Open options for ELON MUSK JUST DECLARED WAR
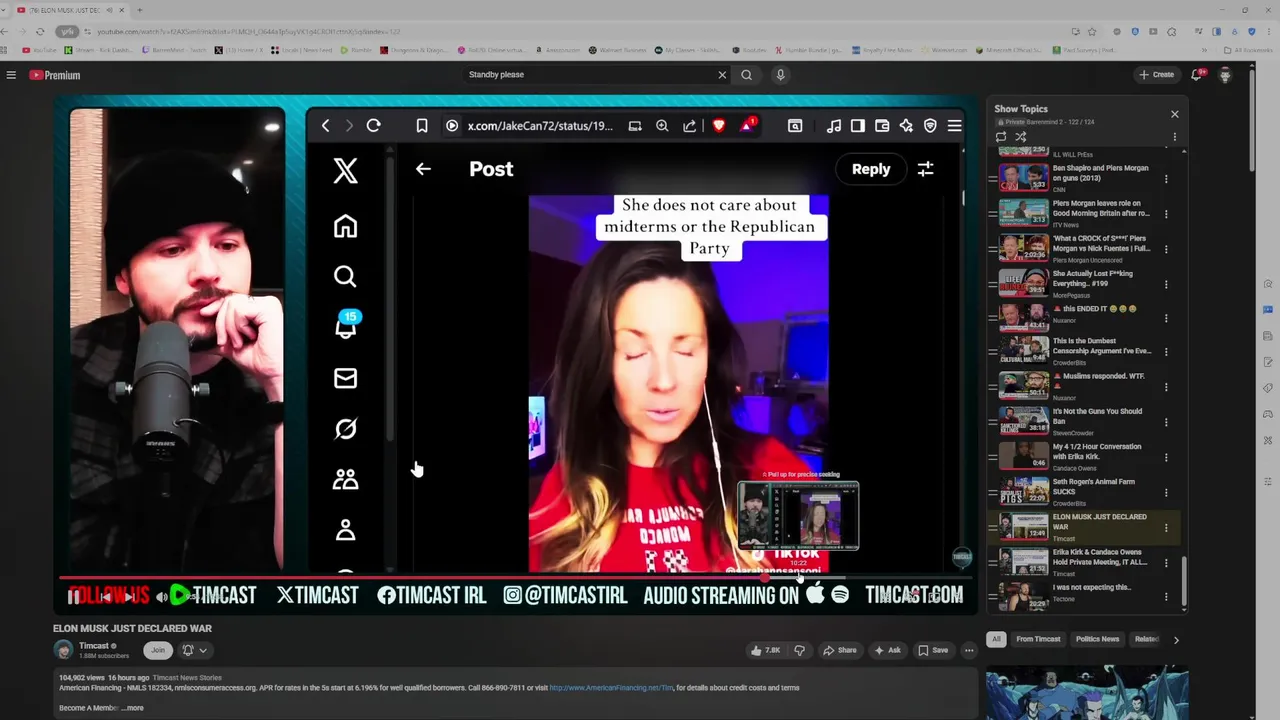 (x=1166, y=527)
